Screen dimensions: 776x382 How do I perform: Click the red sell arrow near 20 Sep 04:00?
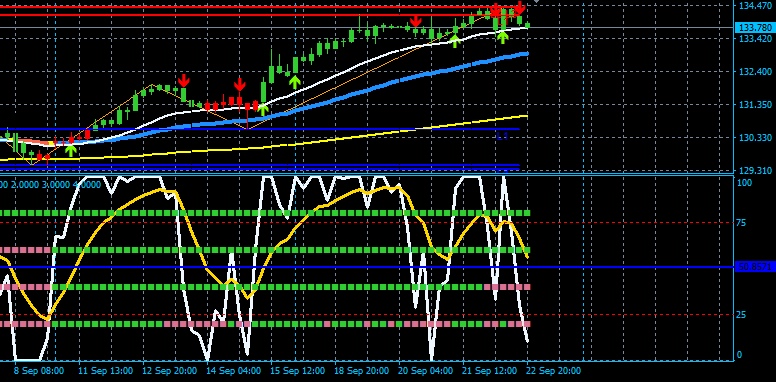point(416,20)
